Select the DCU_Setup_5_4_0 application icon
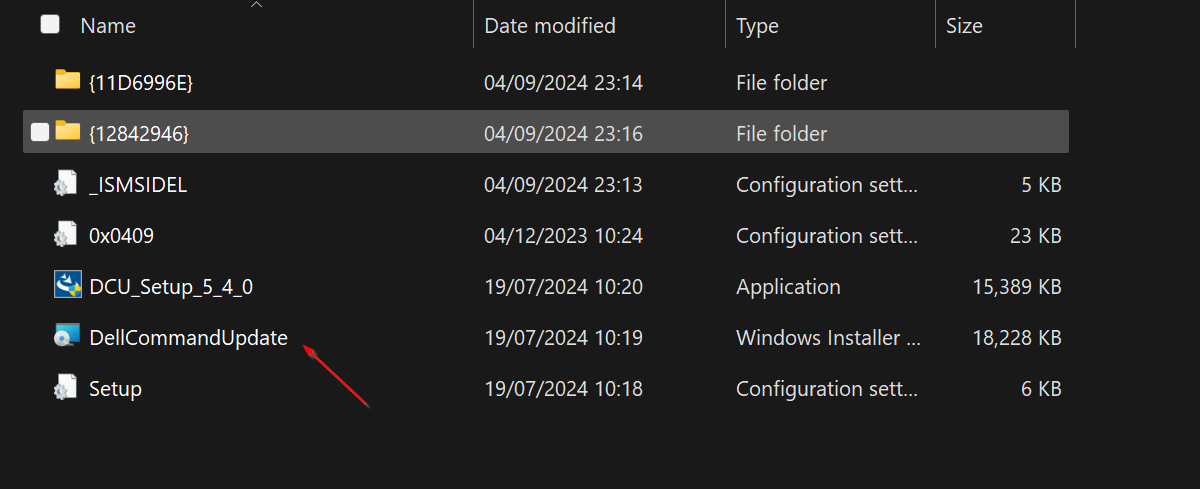The image size is (1200, 489). [67, 285]
